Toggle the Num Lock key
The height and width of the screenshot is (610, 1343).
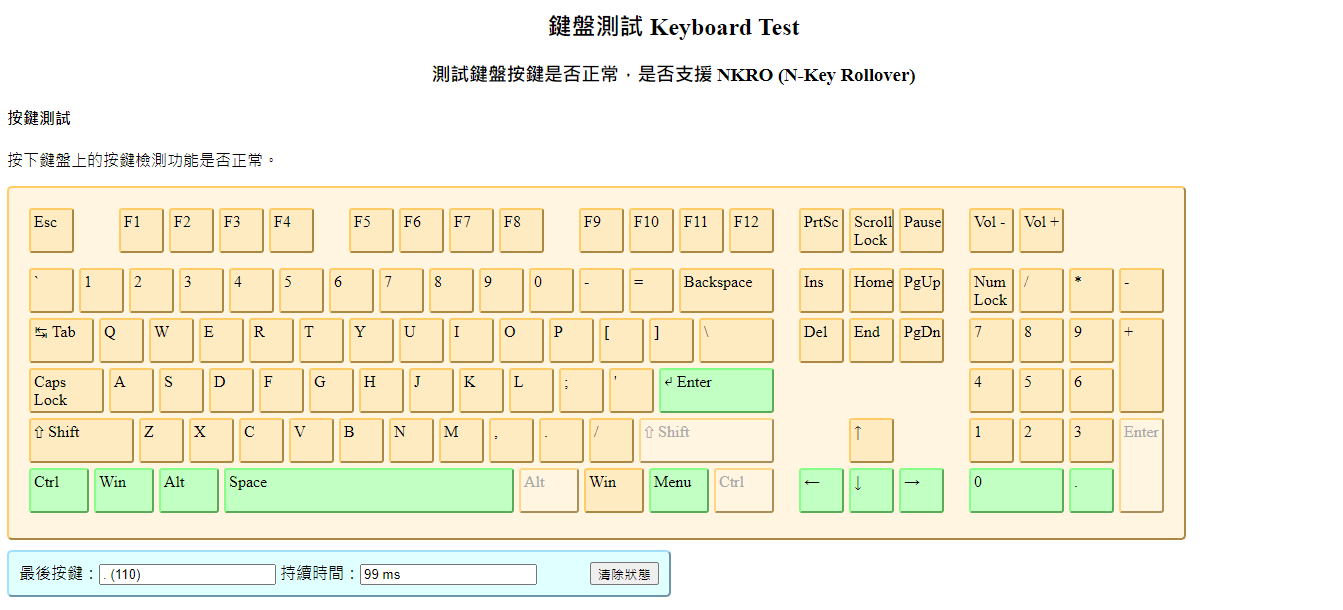coord(991,290)
